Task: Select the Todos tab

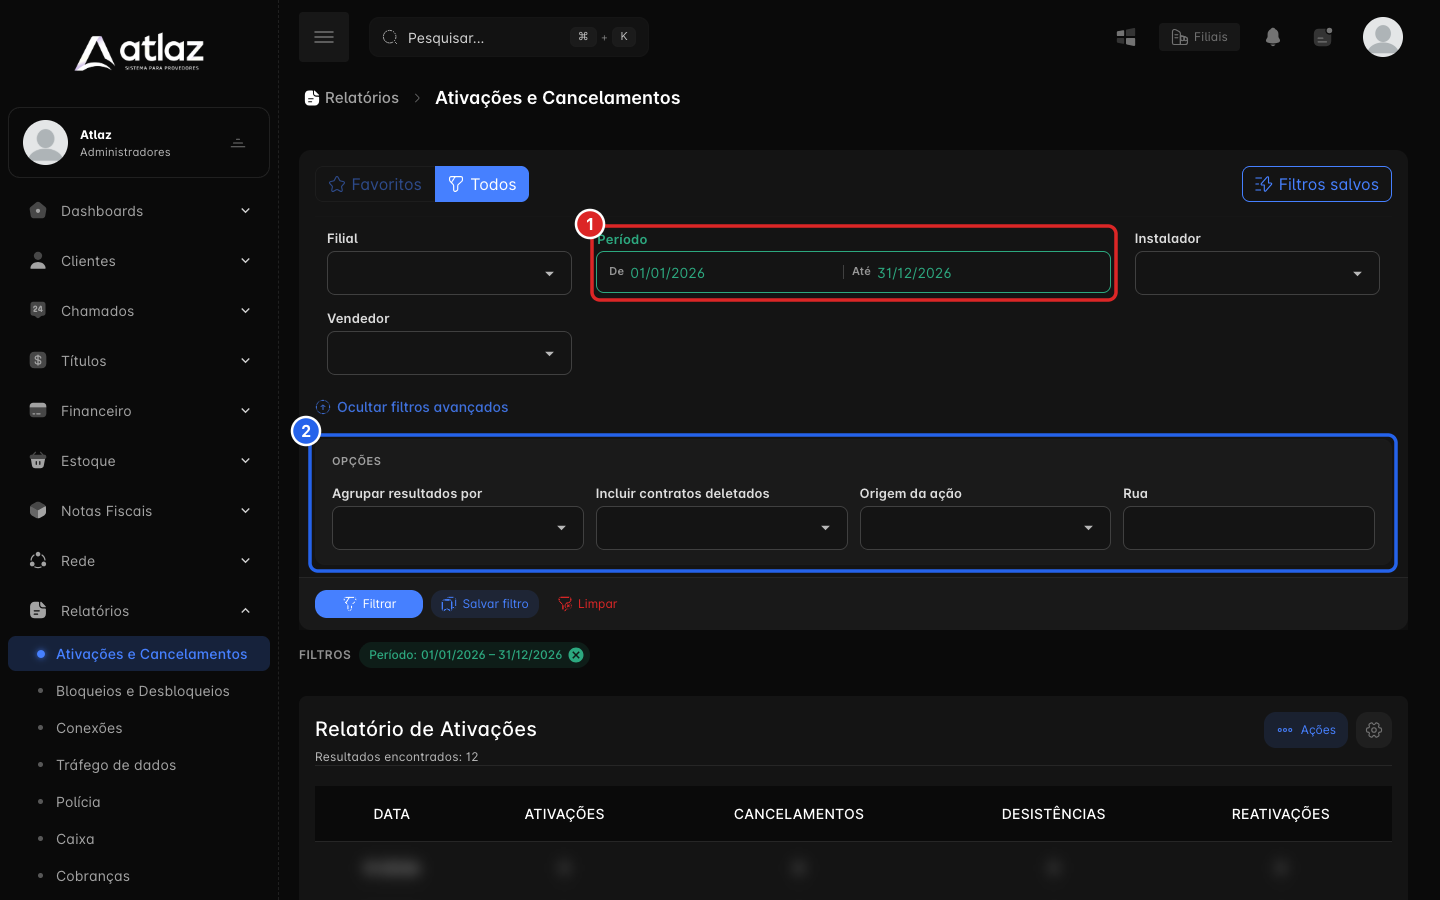Action: (482, 184)
